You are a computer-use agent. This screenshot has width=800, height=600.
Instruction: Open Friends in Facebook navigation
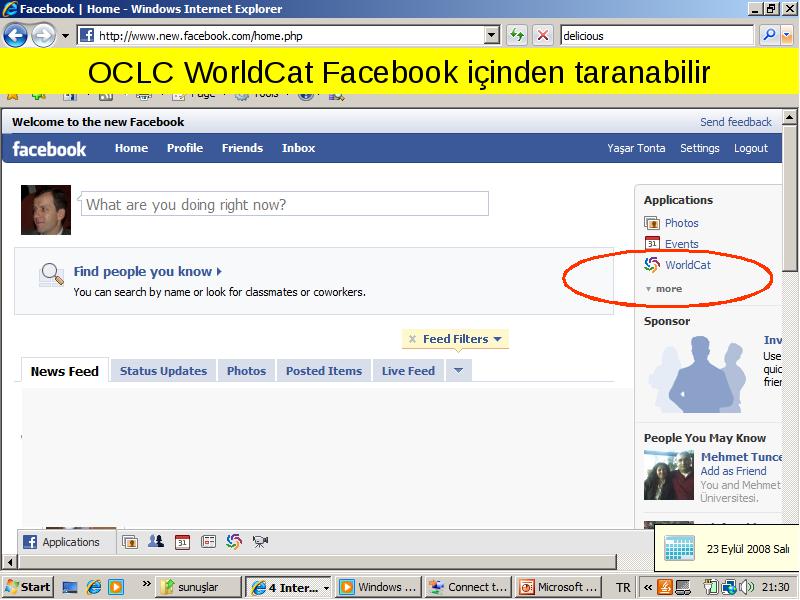pyautogui.click(x=242, y=148)
